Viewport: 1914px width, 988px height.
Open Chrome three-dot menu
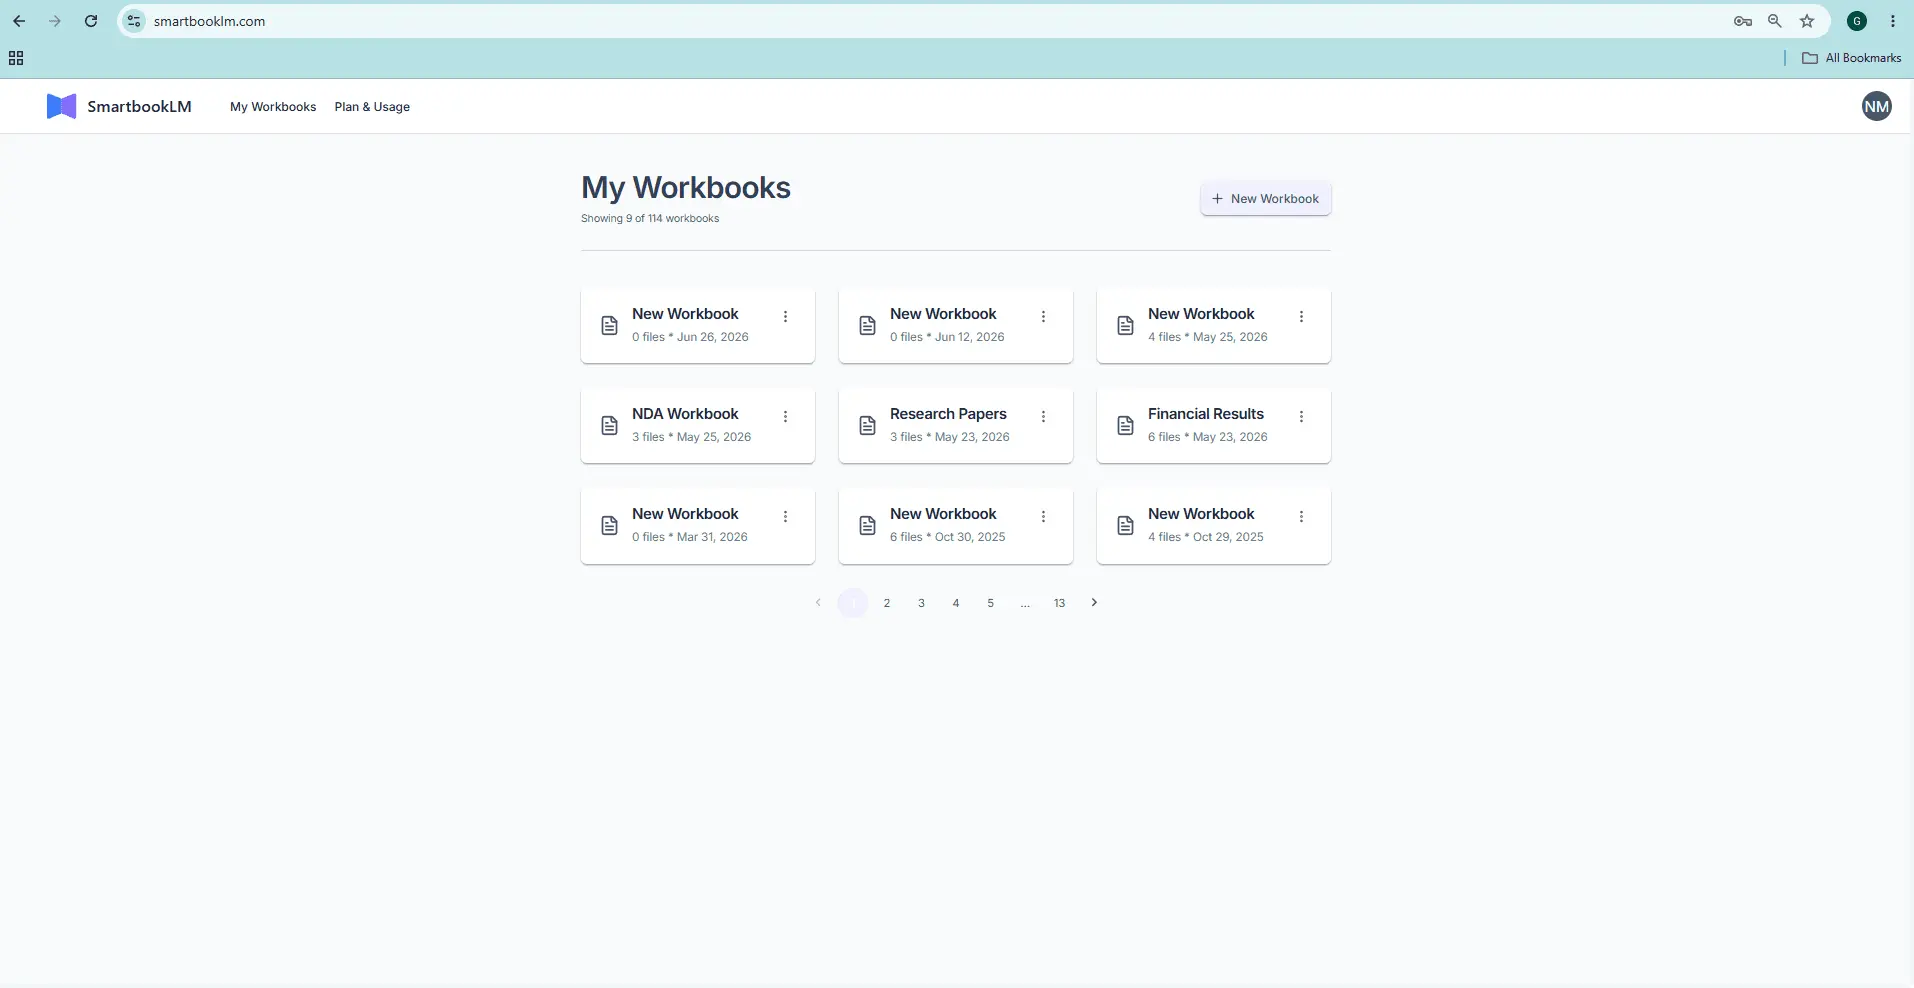pos(1893,21)
